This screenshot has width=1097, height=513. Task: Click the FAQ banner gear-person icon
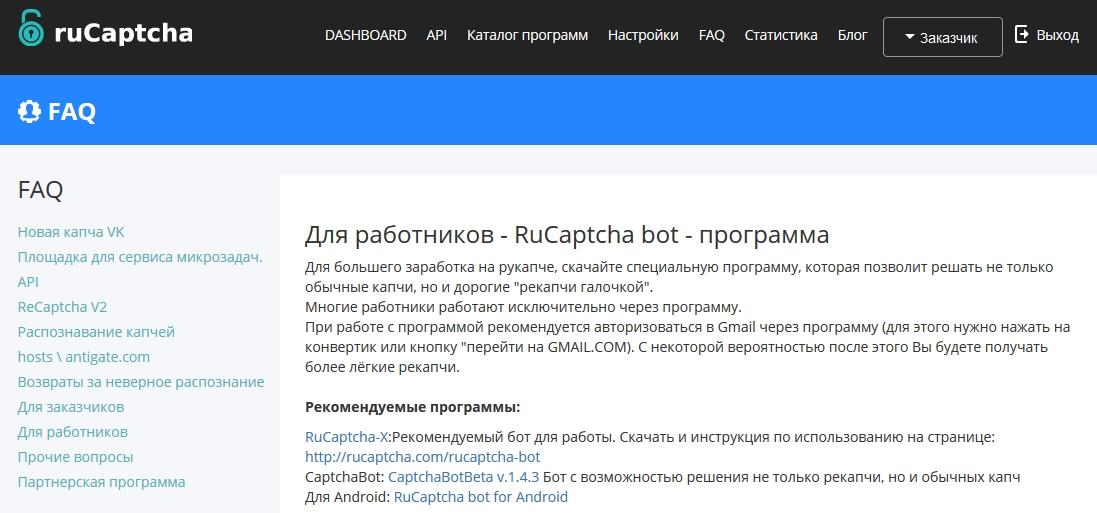(29, 111)
